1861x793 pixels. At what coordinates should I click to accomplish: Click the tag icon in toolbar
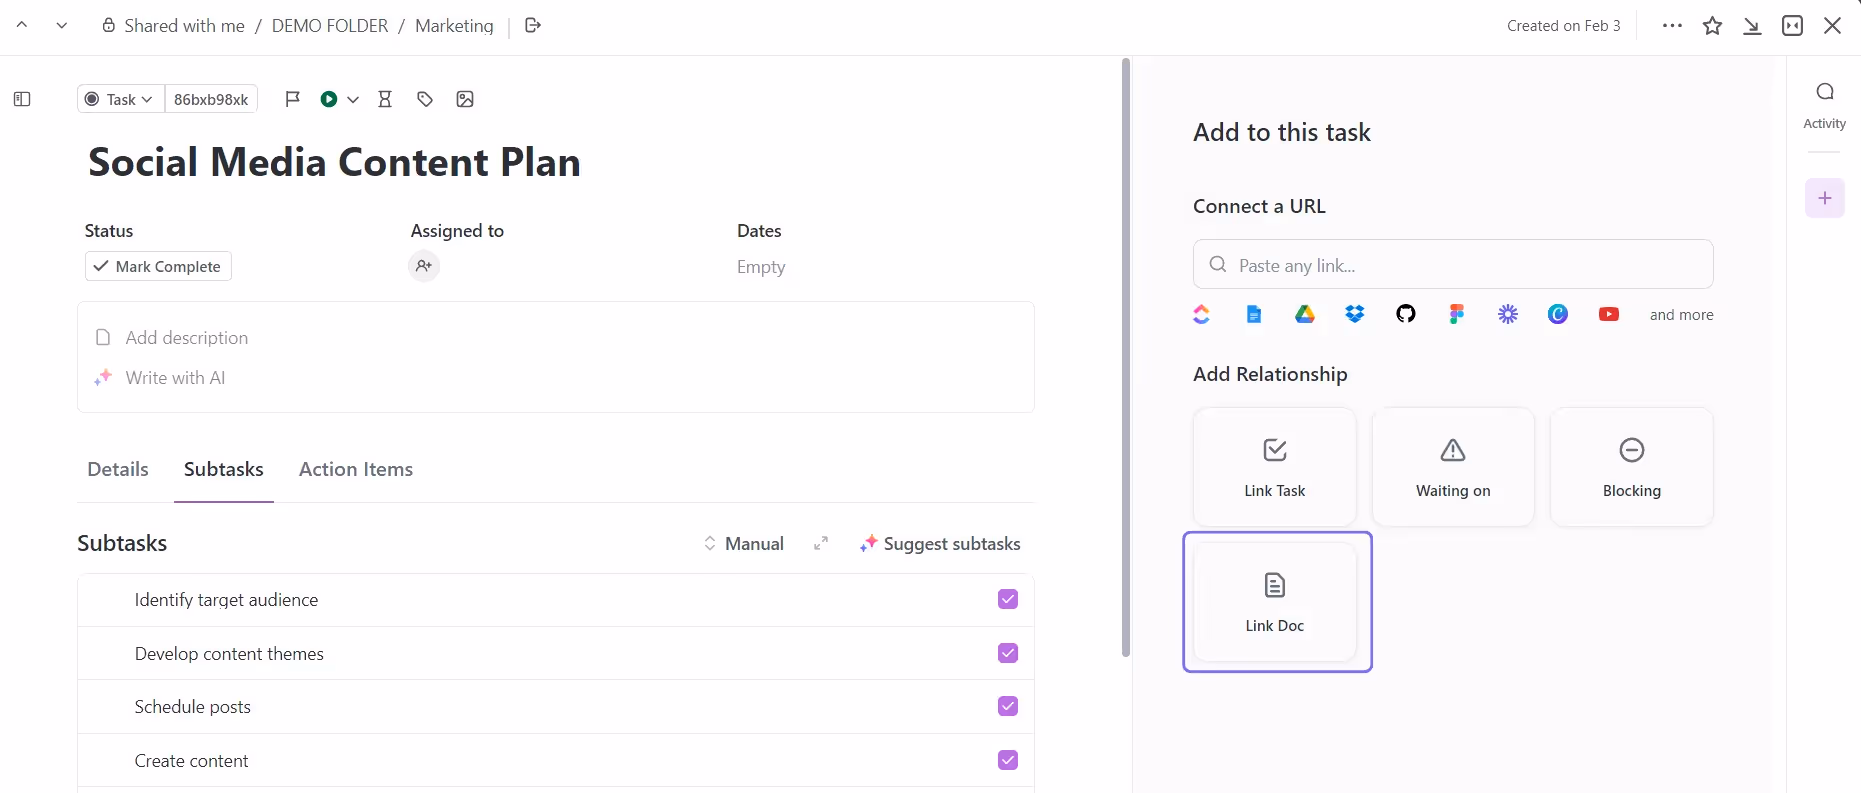(x=425, y=99)
